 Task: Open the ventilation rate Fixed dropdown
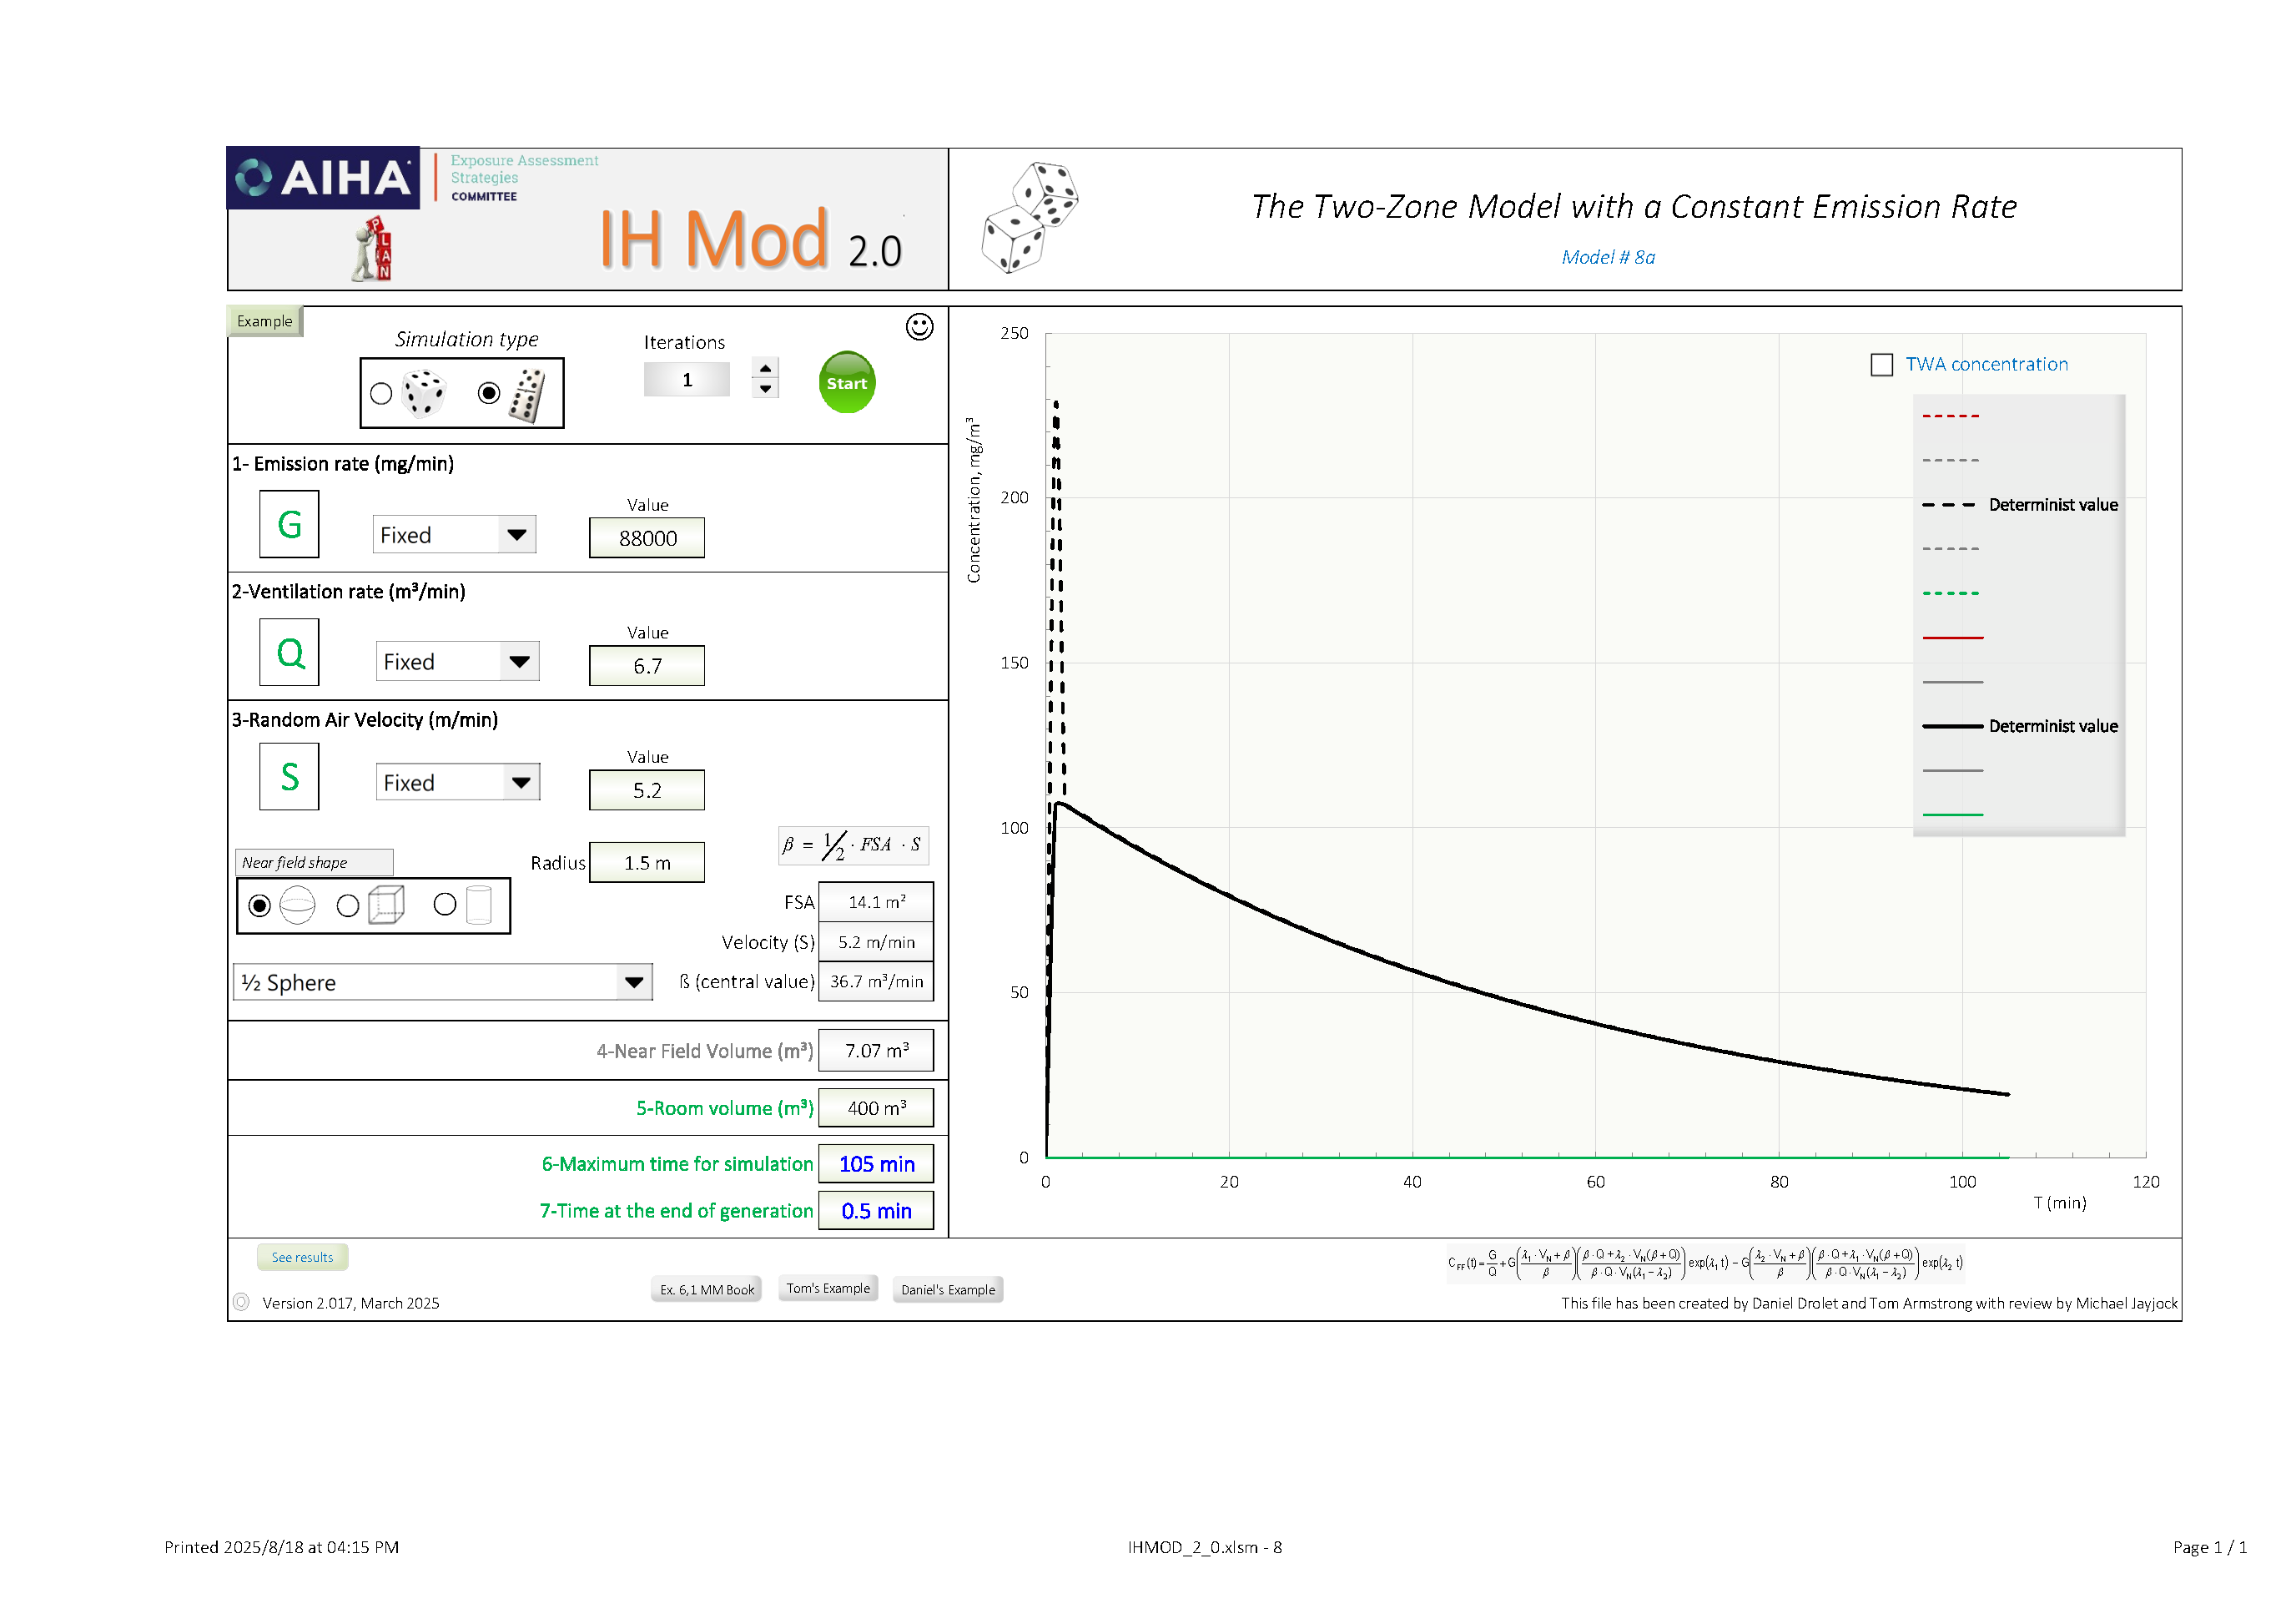point(519,662)
